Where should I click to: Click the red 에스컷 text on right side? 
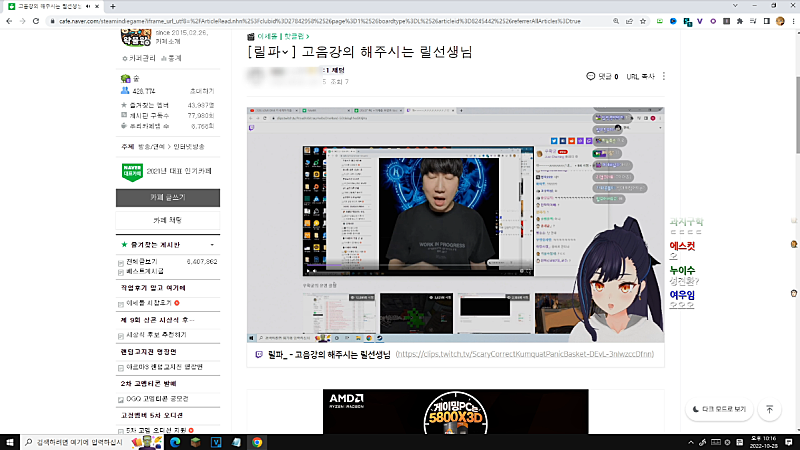pos(682,246)
